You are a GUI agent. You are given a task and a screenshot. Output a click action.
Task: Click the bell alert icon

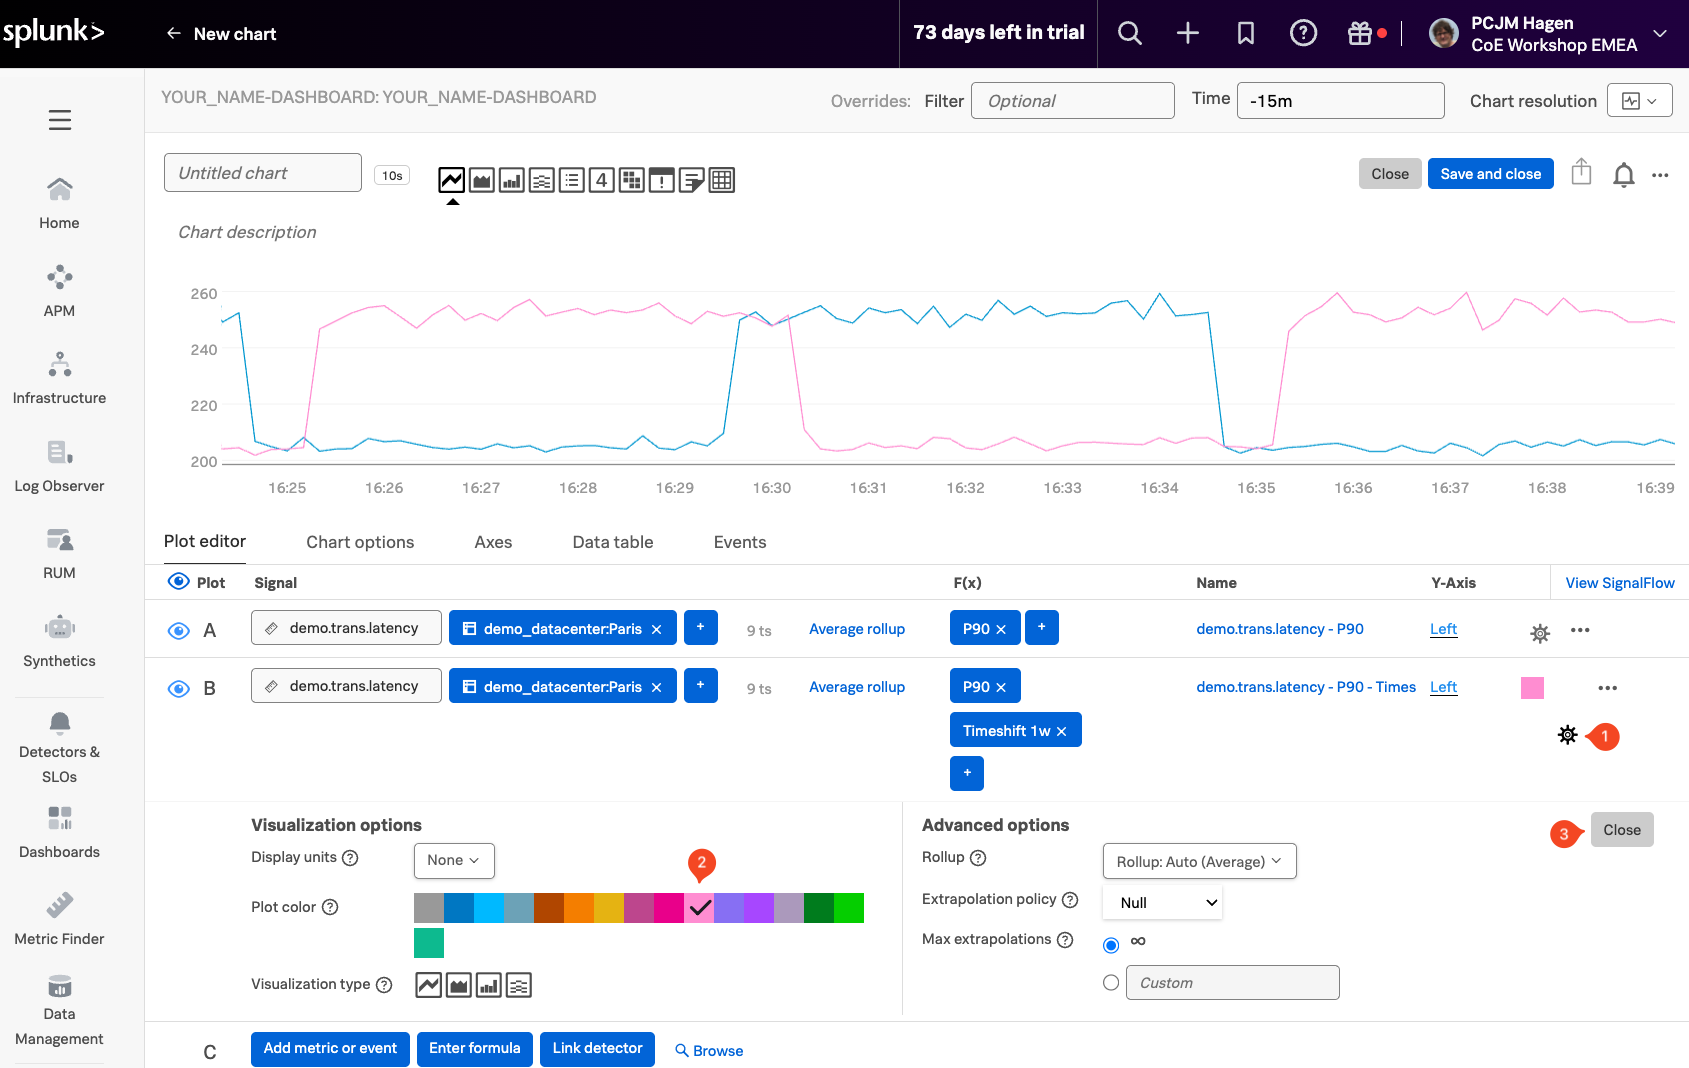[x=1623, y=175]
